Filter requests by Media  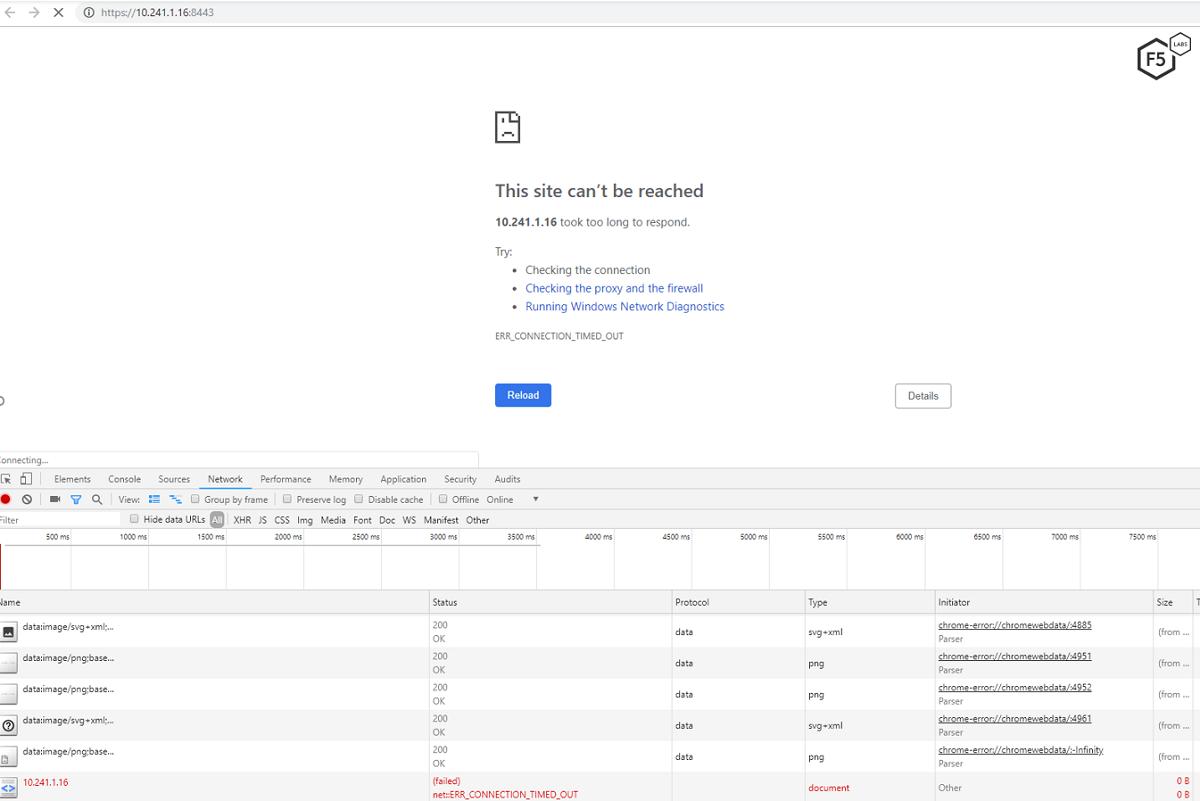[x=333, y=520]
